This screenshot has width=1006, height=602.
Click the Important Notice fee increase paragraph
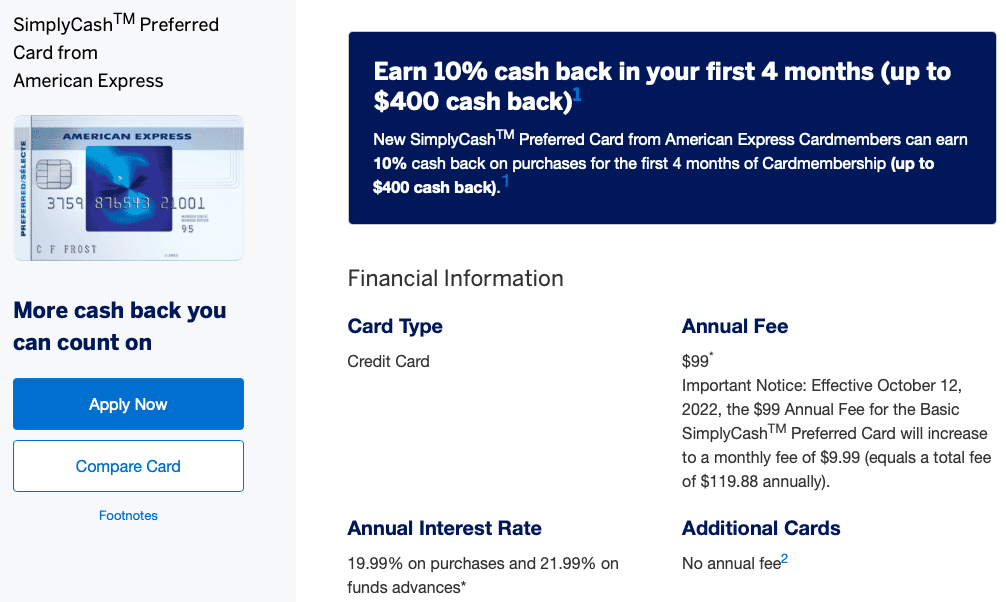834,433
